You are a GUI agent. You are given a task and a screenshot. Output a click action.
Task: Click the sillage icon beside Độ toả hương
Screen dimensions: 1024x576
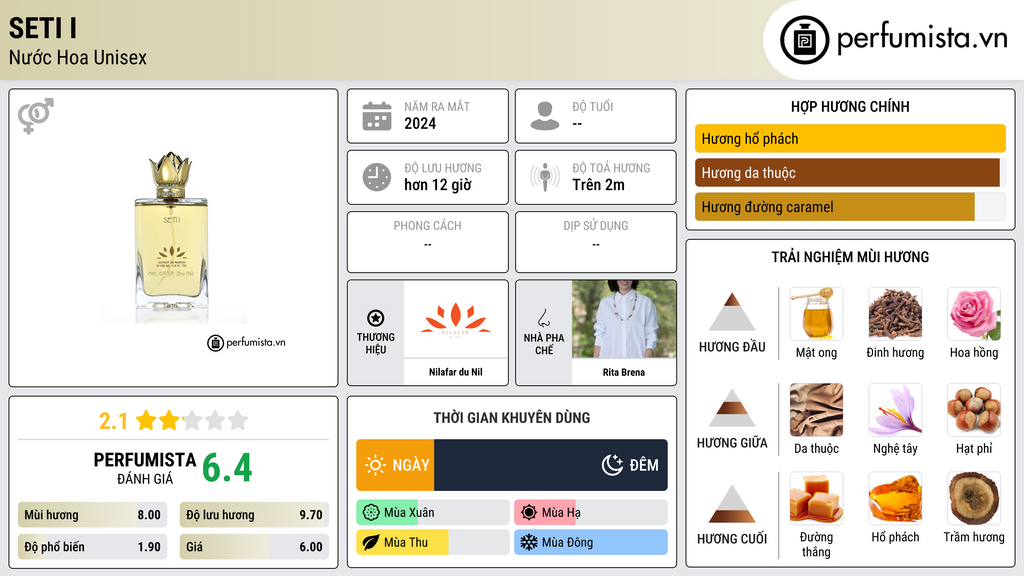click(x=545, y=177)
